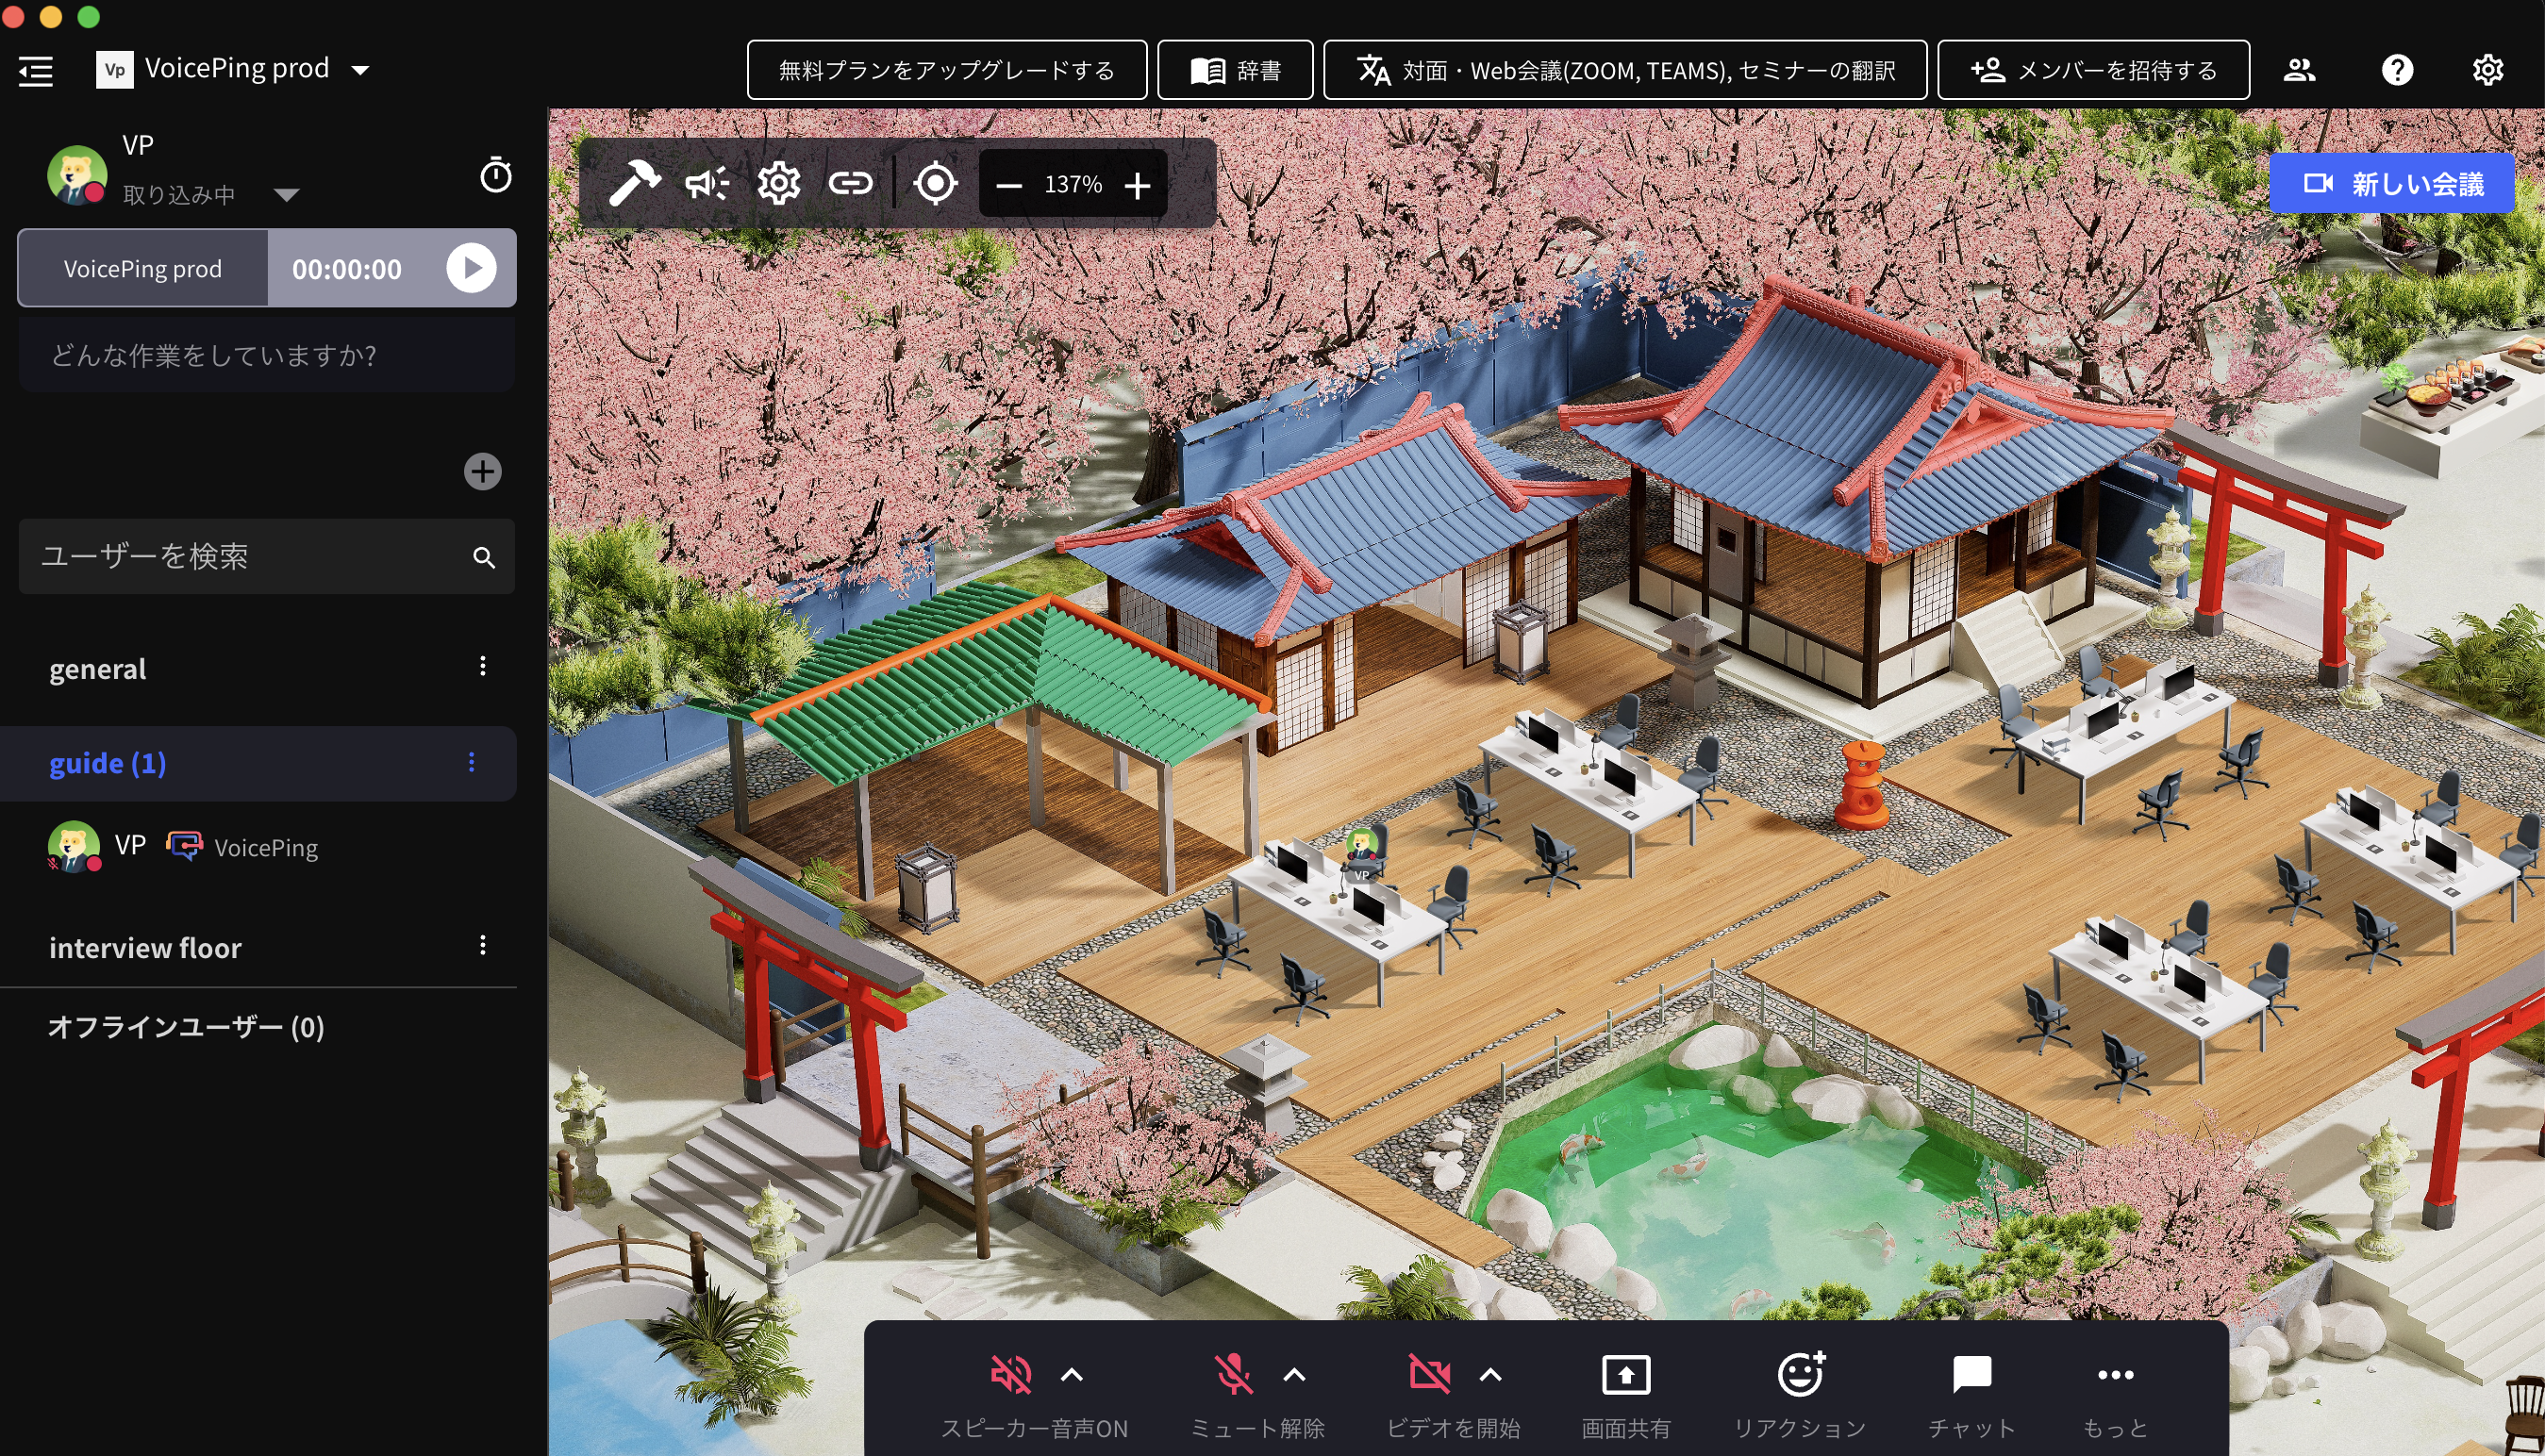Open the guide (1) channel options menu
The width and height of the screenshot is (2545, 1456).
tap(472, 763)
